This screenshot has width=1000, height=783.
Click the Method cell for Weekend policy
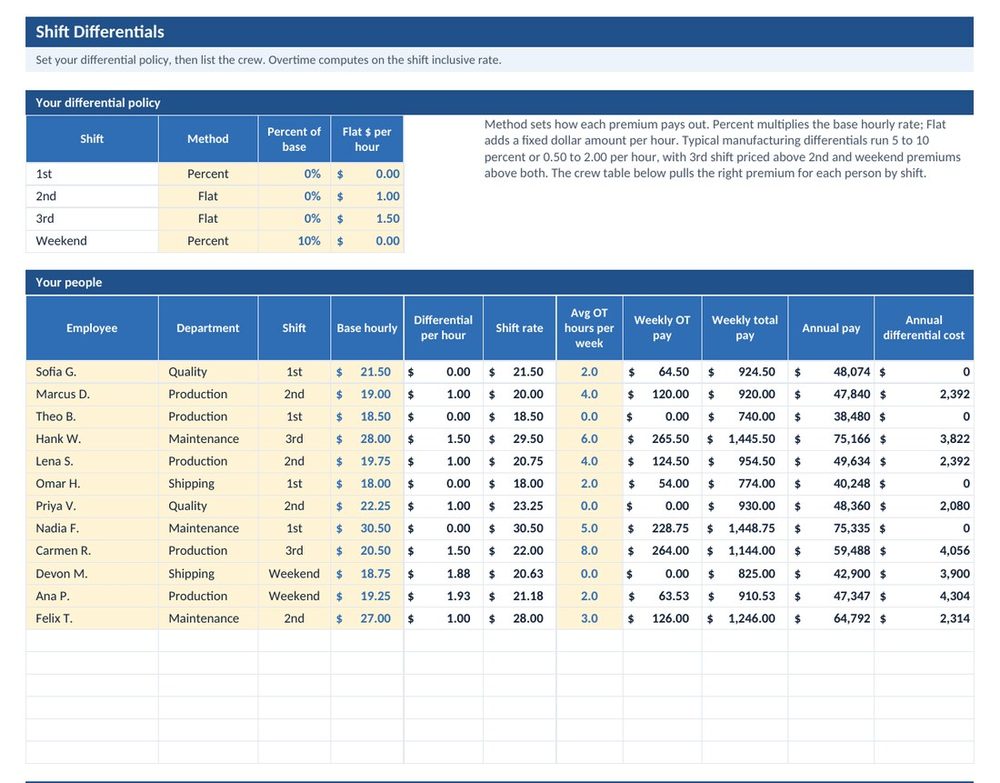[208, 241]
